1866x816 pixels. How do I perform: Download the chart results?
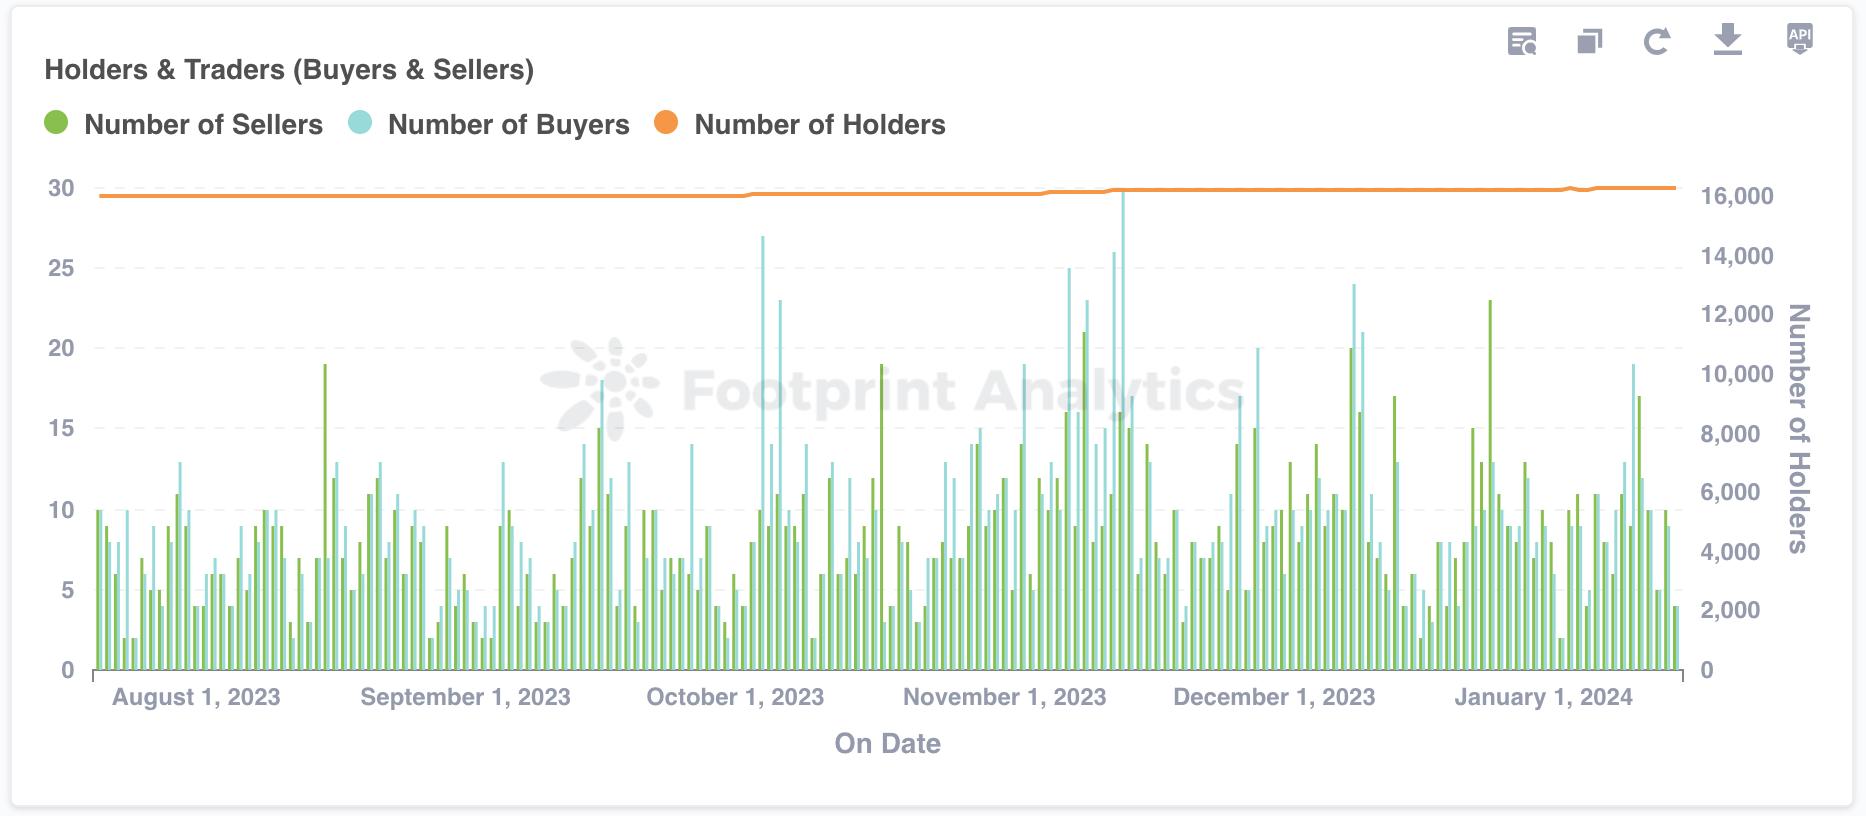pos(1728,40)
